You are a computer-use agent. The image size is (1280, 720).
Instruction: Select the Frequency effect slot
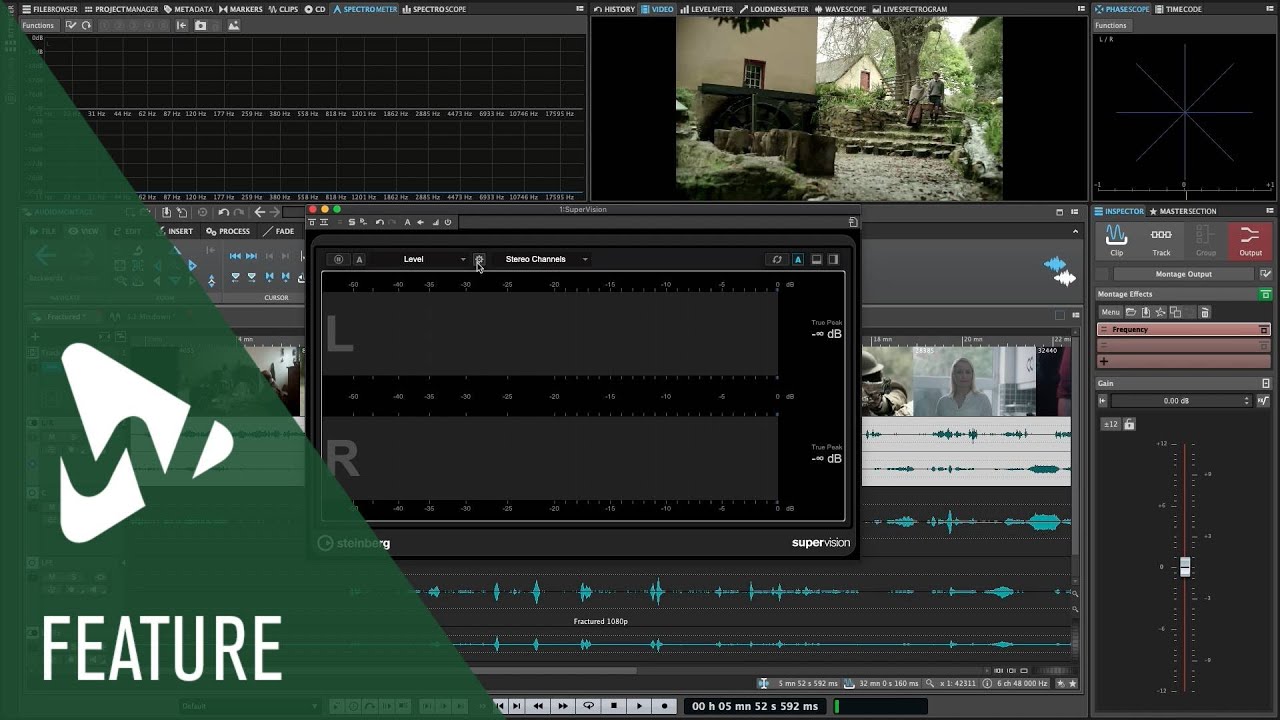pos(1183,329)
